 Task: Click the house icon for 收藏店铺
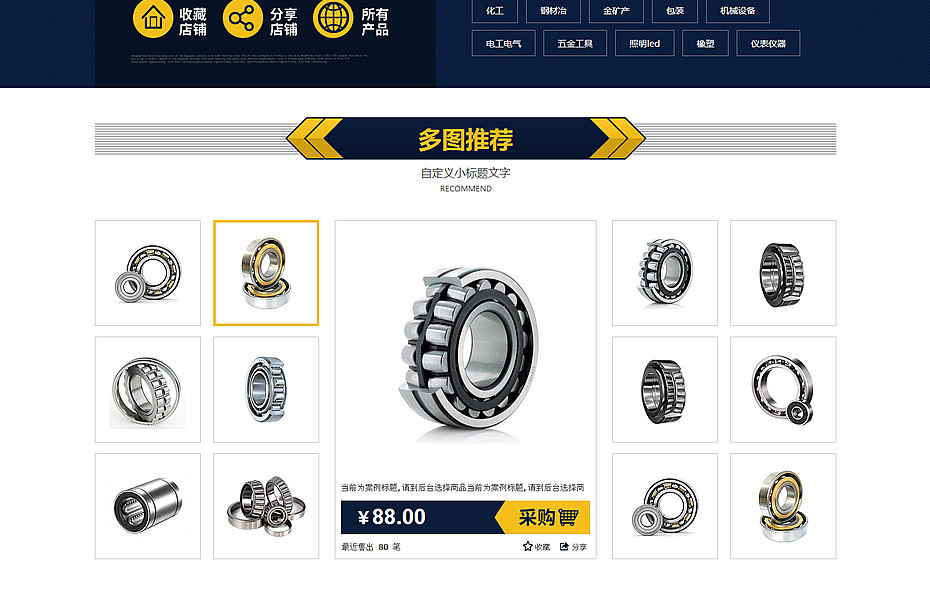(x=153, y=18)
